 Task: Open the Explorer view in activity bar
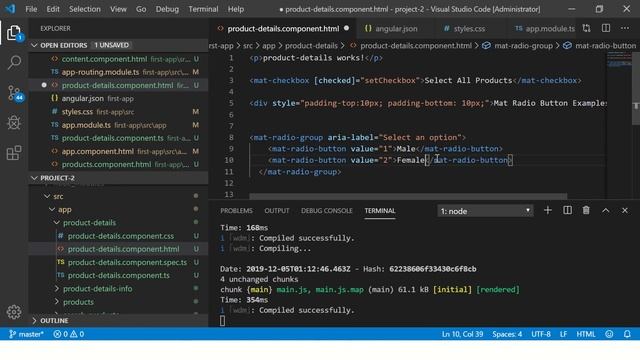point(14,33)
